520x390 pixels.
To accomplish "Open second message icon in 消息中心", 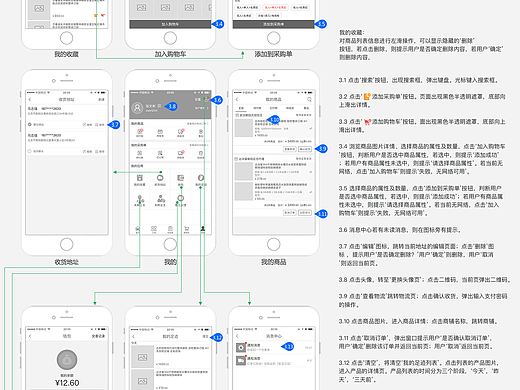I will click(x=241, y=361).
